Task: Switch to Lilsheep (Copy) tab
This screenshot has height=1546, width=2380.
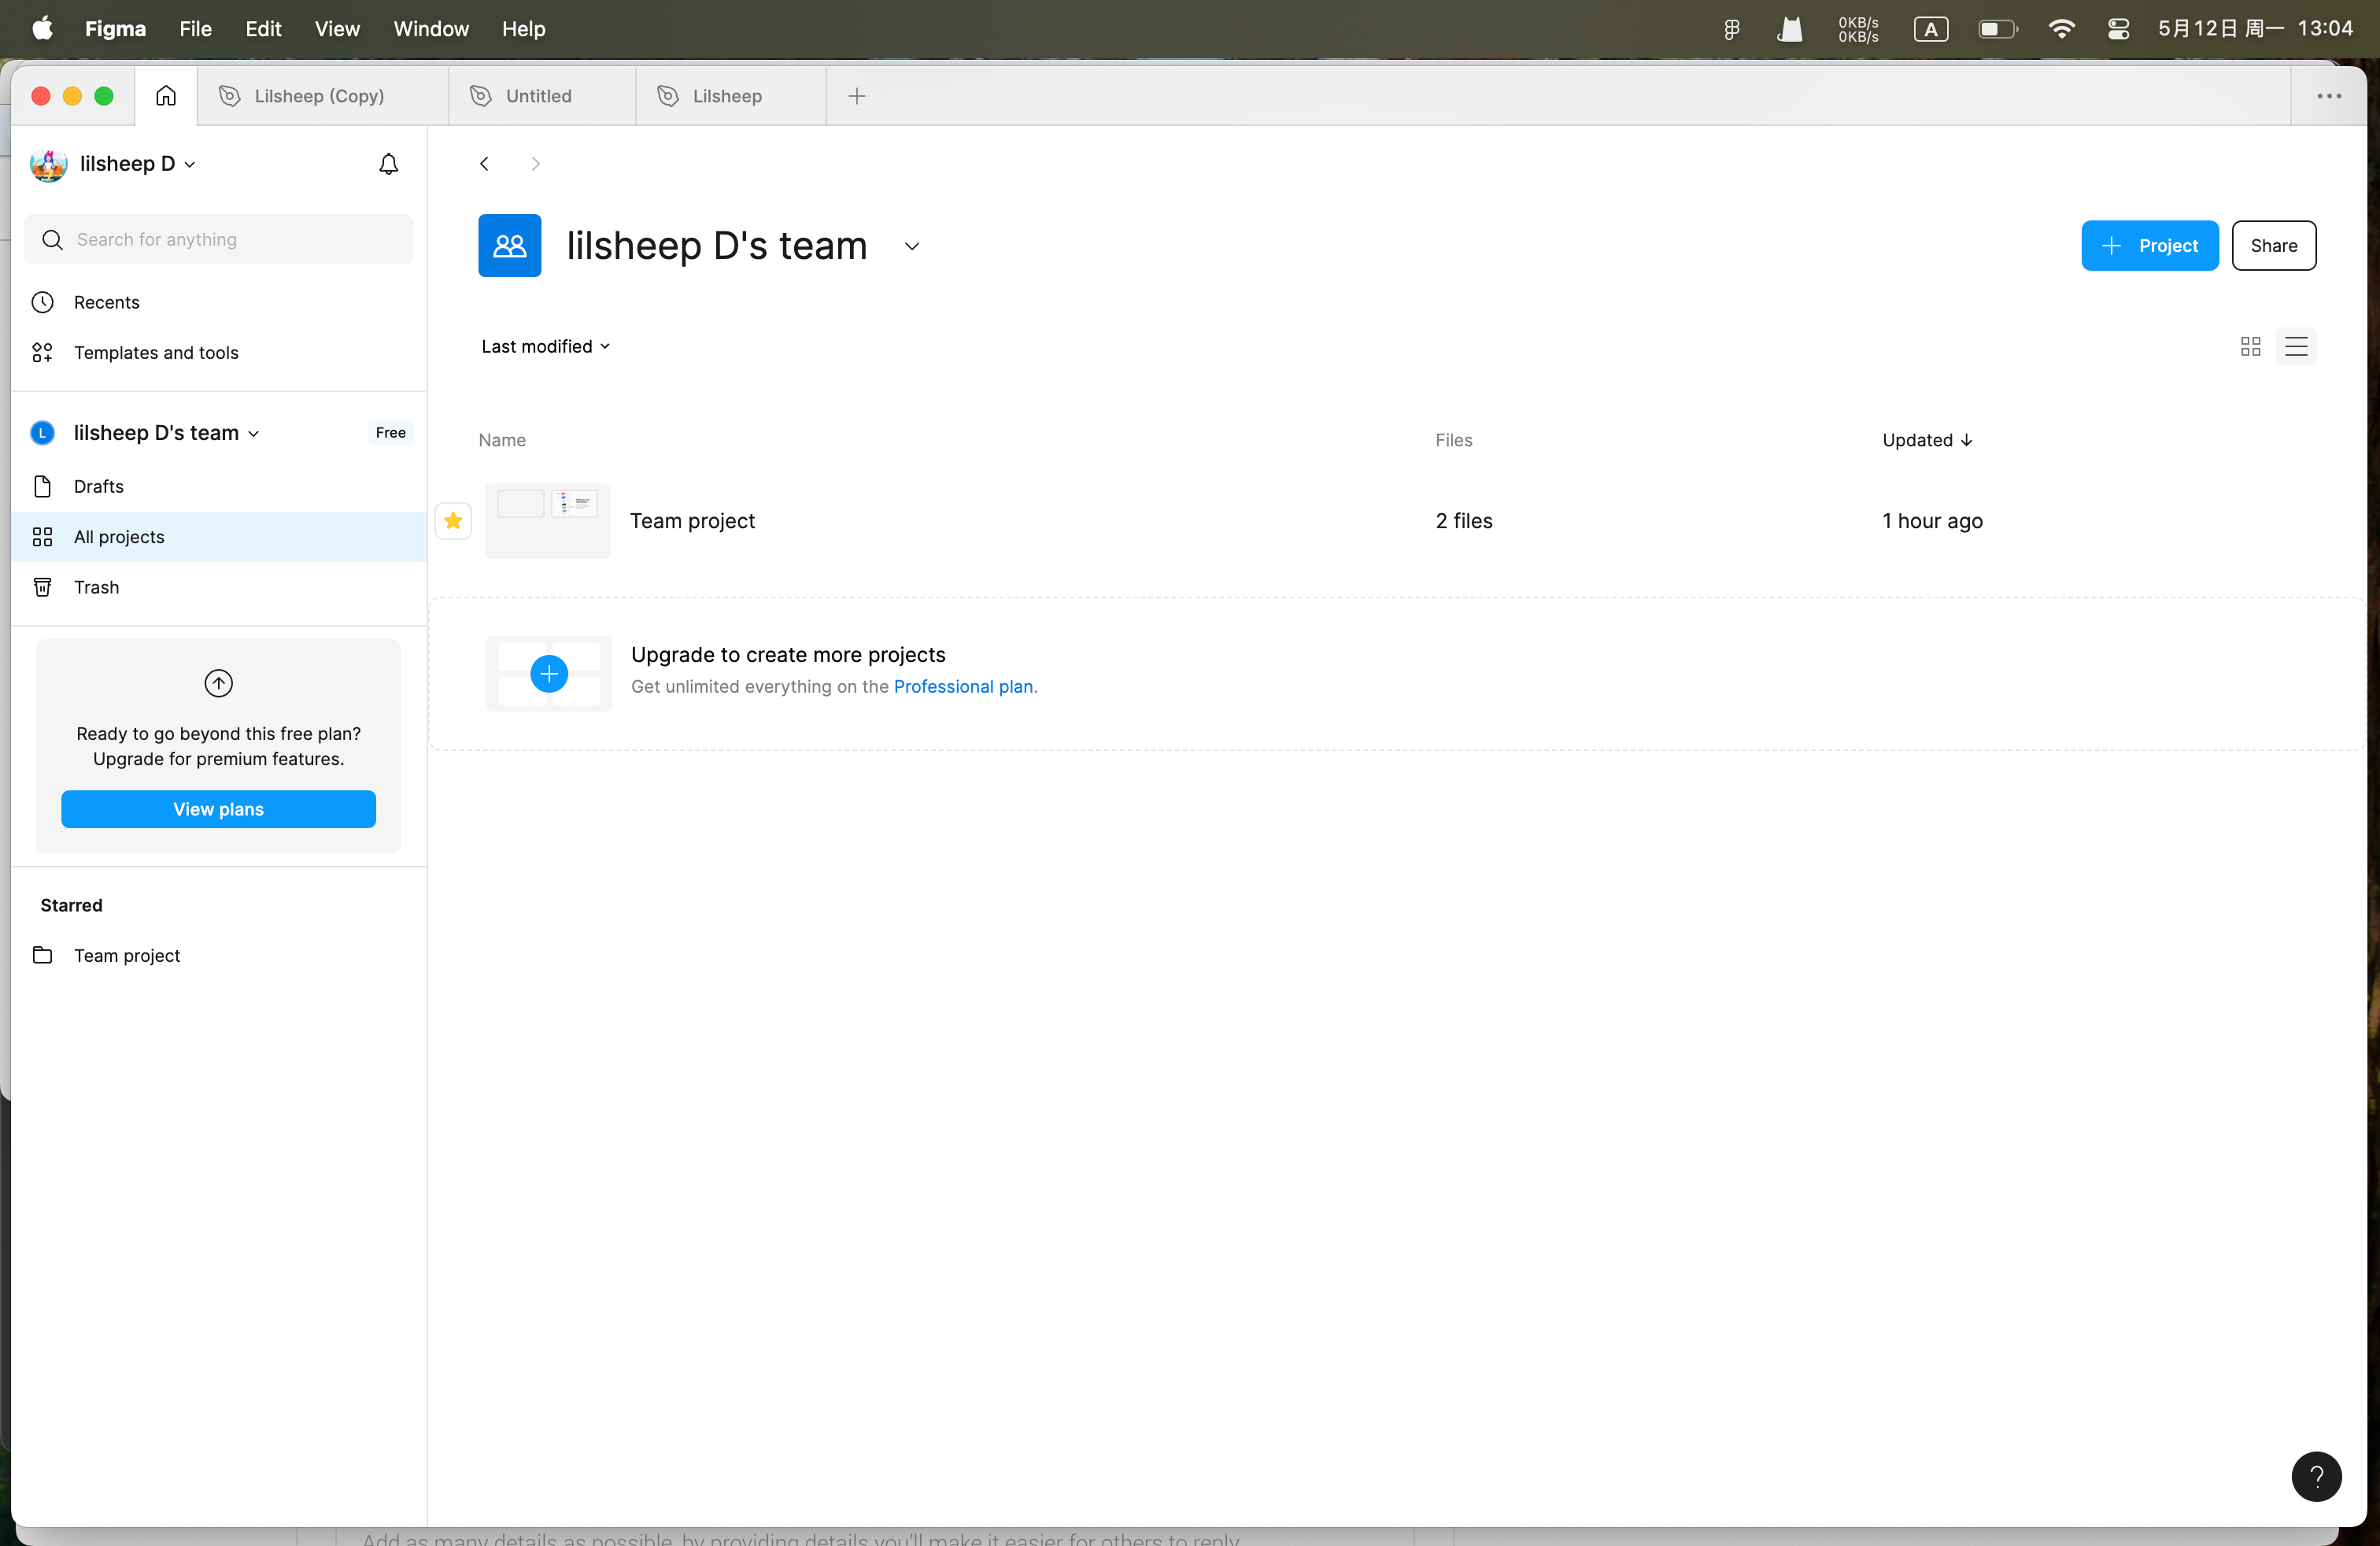Action: coord(322,96)
